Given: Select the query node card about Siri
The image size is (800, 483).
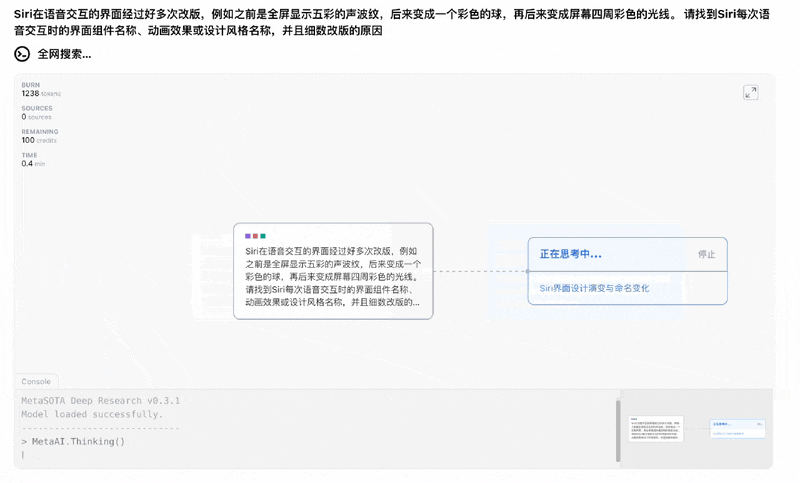Looking at the screenshot, I should [333, 271].
